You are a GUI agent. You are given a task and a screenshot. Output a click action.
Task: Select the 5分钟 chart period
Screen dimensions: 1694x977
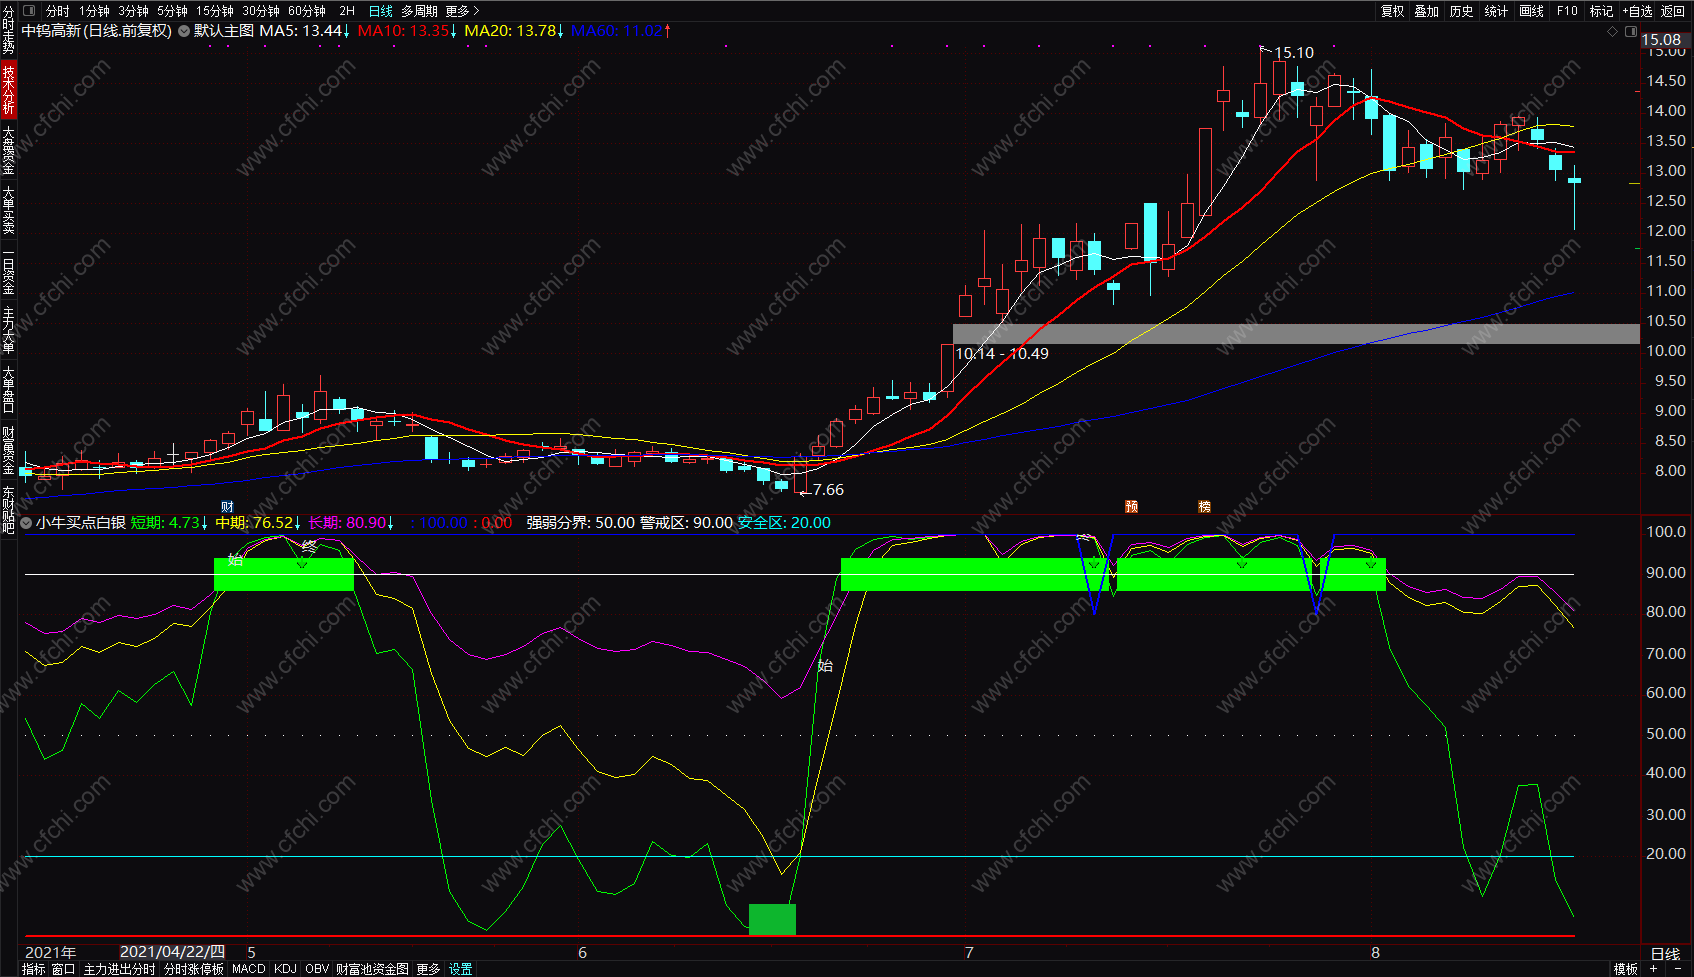click(172, 11)
